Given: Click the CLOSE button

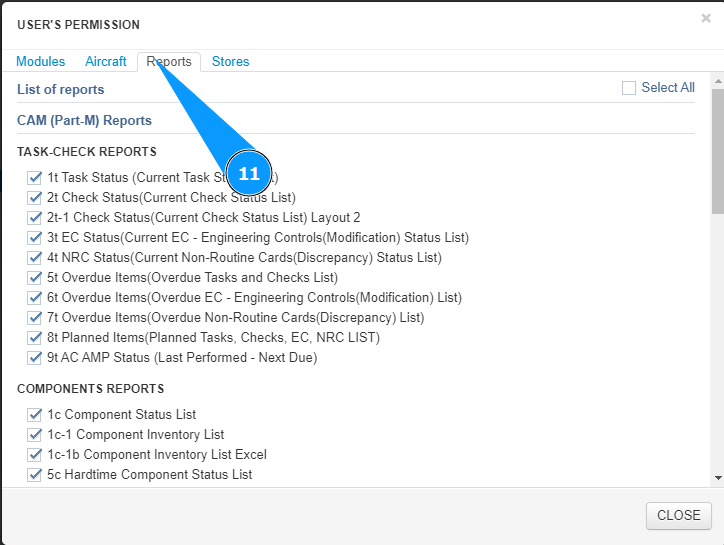Looking at the screenshot, I should pyautogui.click(x=678, y=516).
